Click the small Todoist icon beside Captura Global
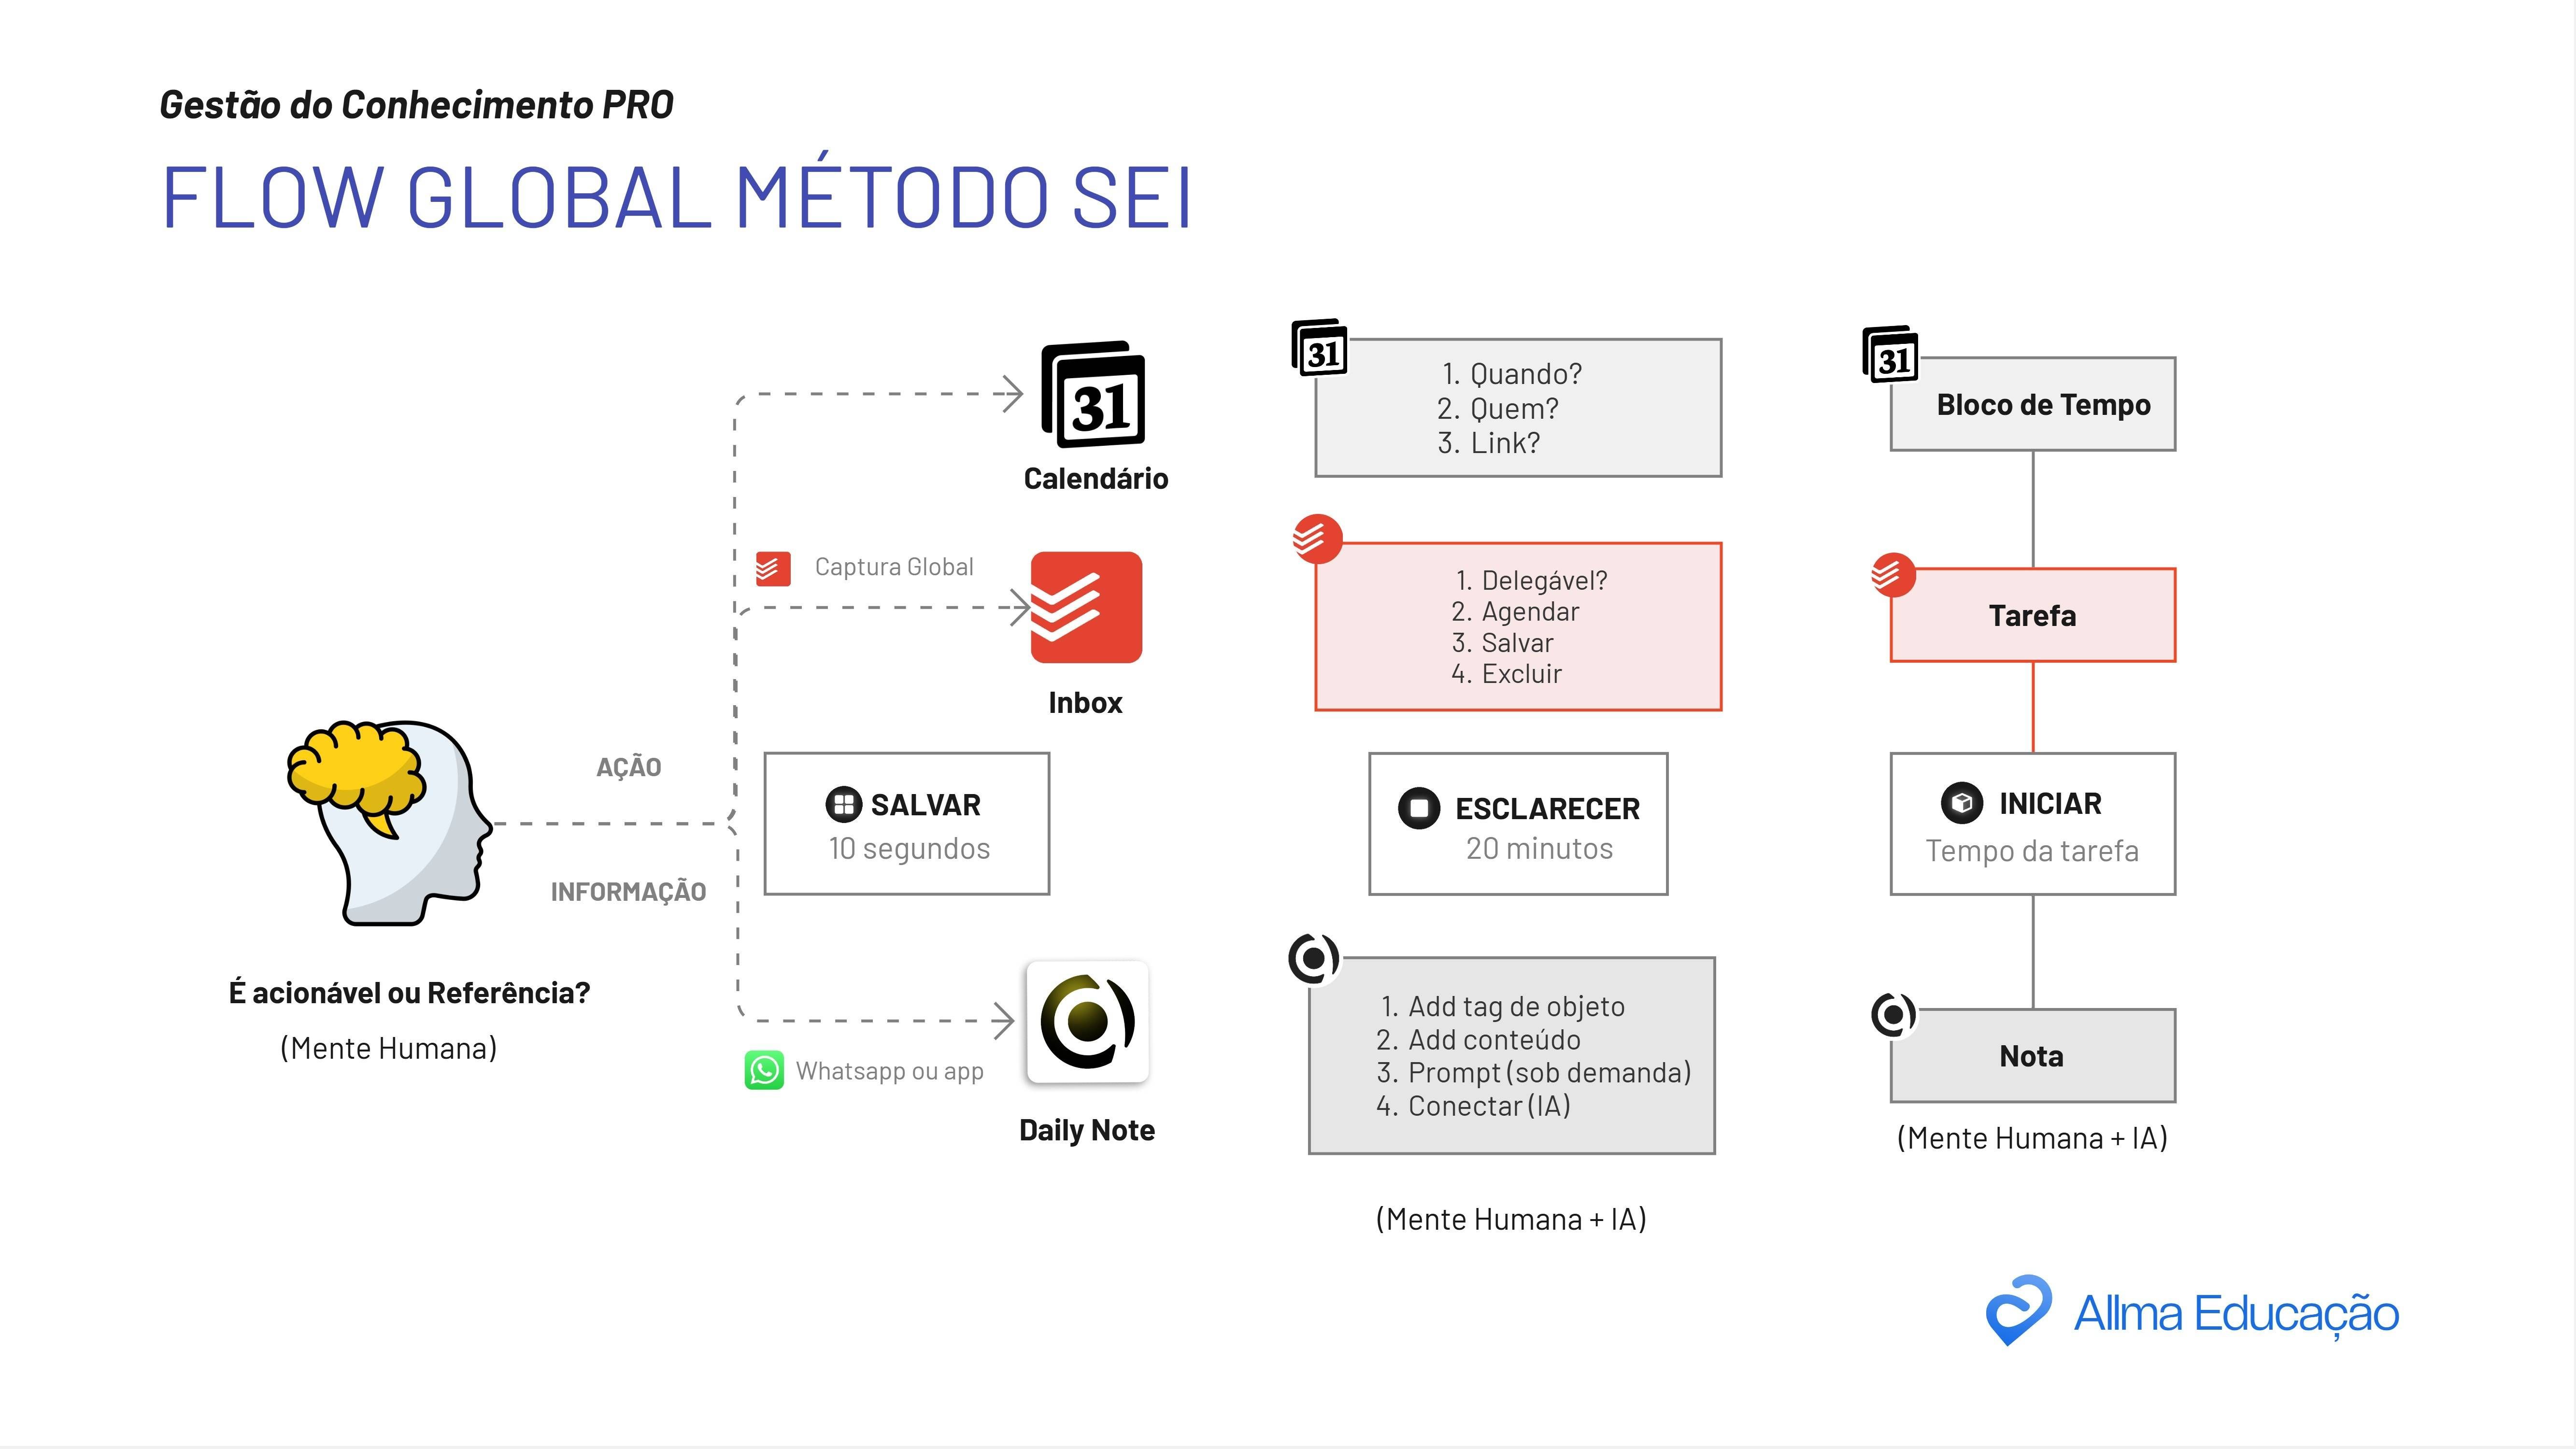The height and width of the screenshot is (1449, 2576). coord(773,569)
